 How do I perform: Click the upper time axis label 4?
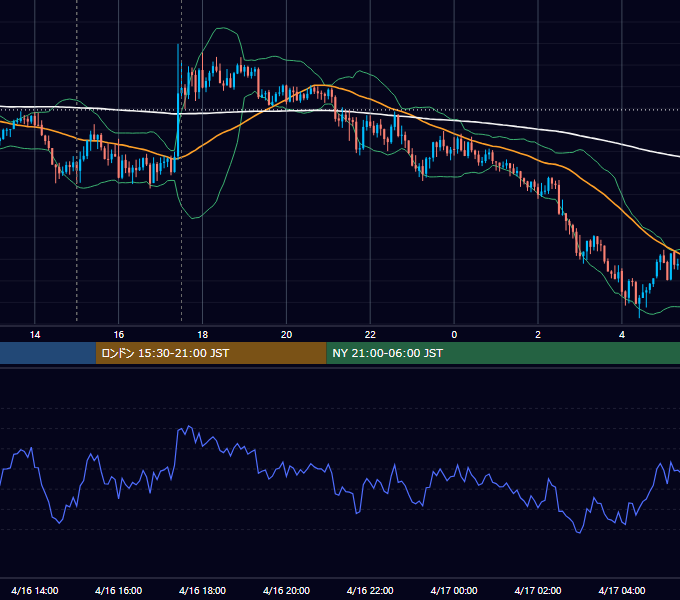click(x=622, y=335)
